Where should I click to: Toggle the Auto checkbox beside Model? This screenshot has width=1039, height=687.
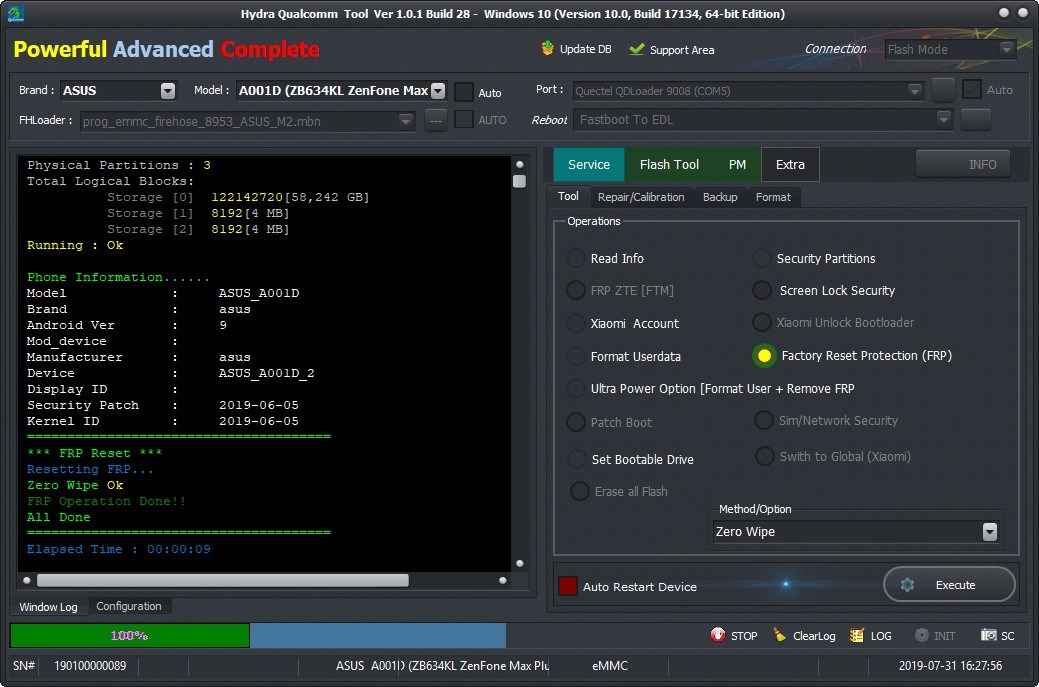click(464, 92)
